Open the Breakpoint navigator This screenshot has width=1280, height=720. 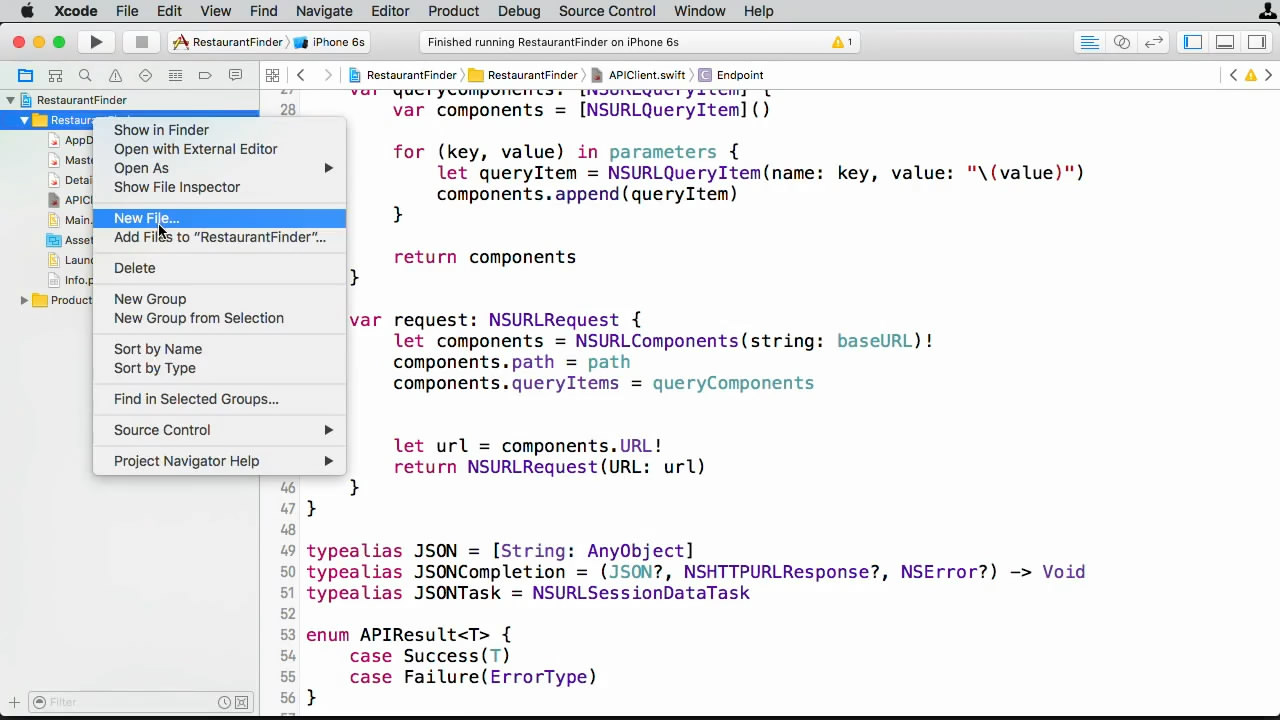(205, 75)
